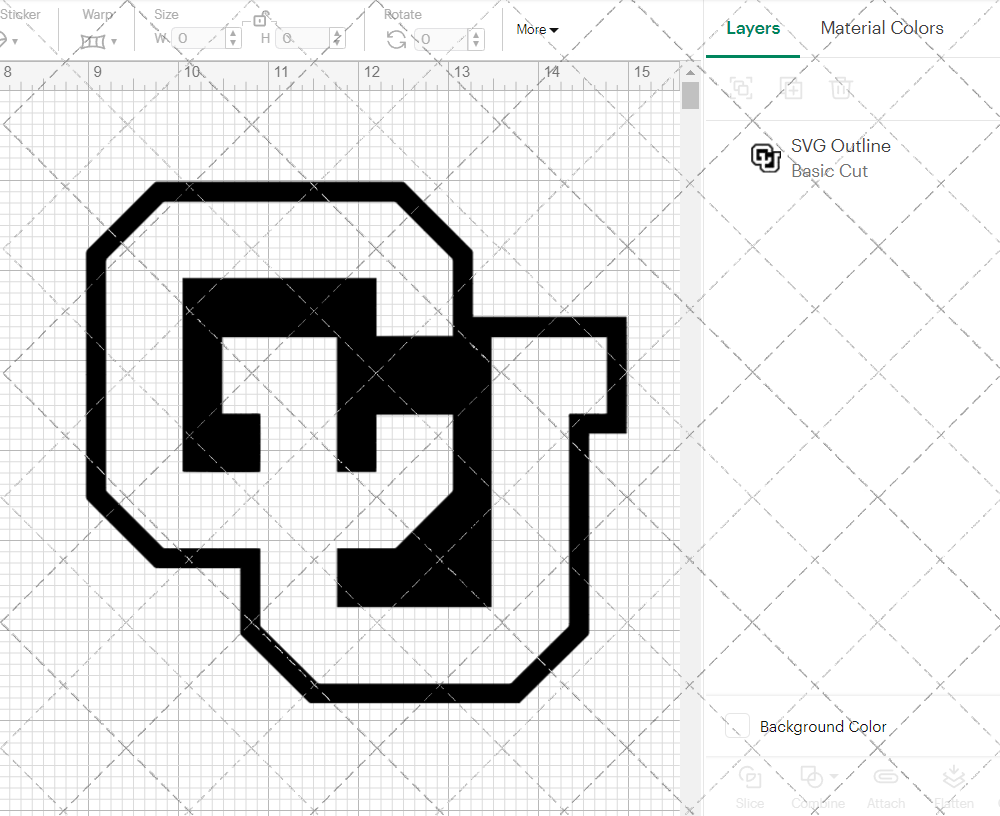Open the Background Color swatch
The image size is (1000, 816).
[737, 726]
